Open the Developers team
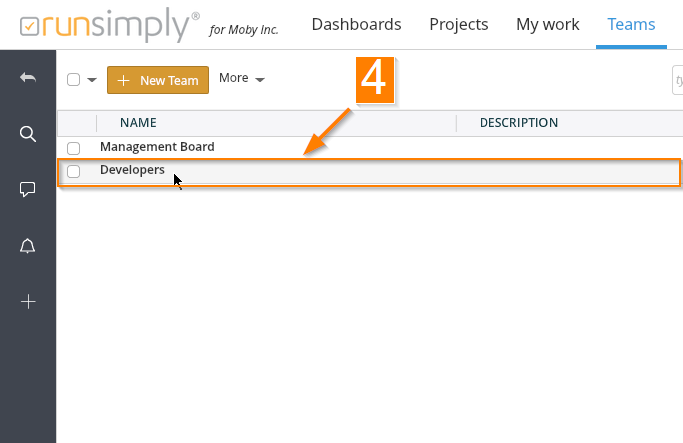The width and height of the screenshot is (683, 443). (132, 171)
